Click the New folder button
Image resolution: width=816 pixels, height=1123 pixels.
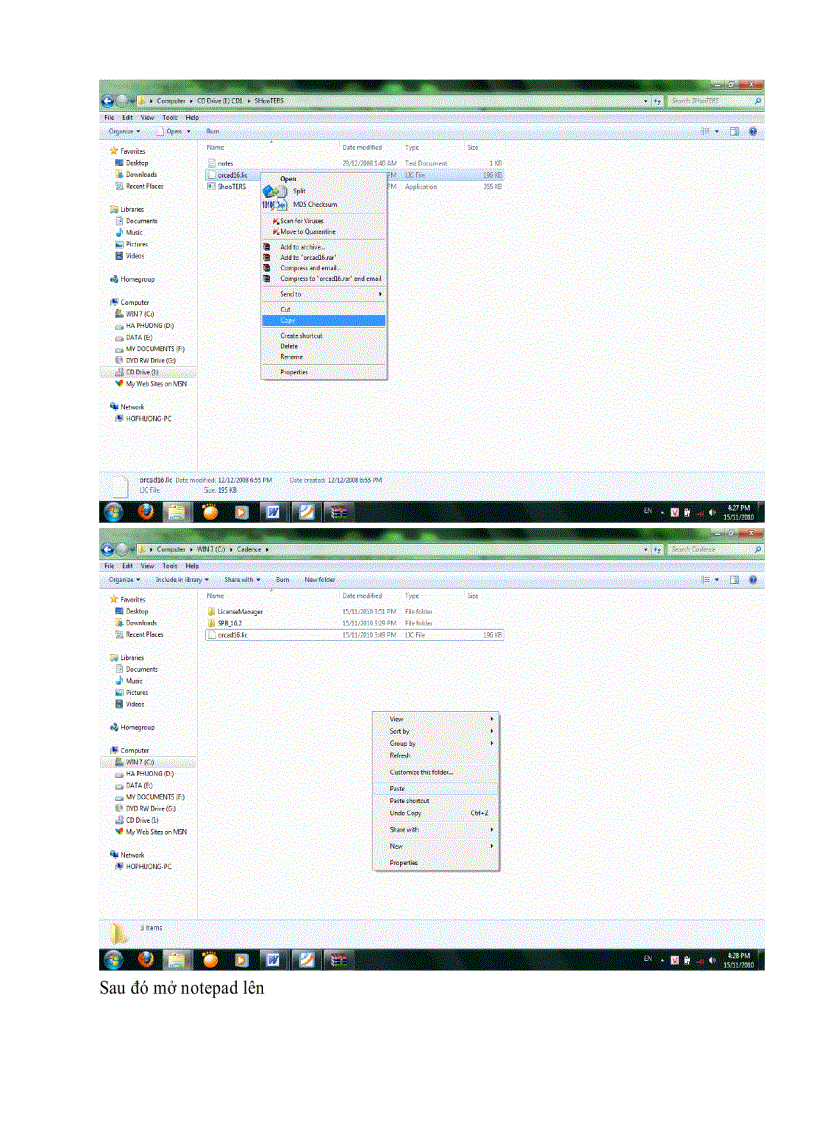(318, 579)
